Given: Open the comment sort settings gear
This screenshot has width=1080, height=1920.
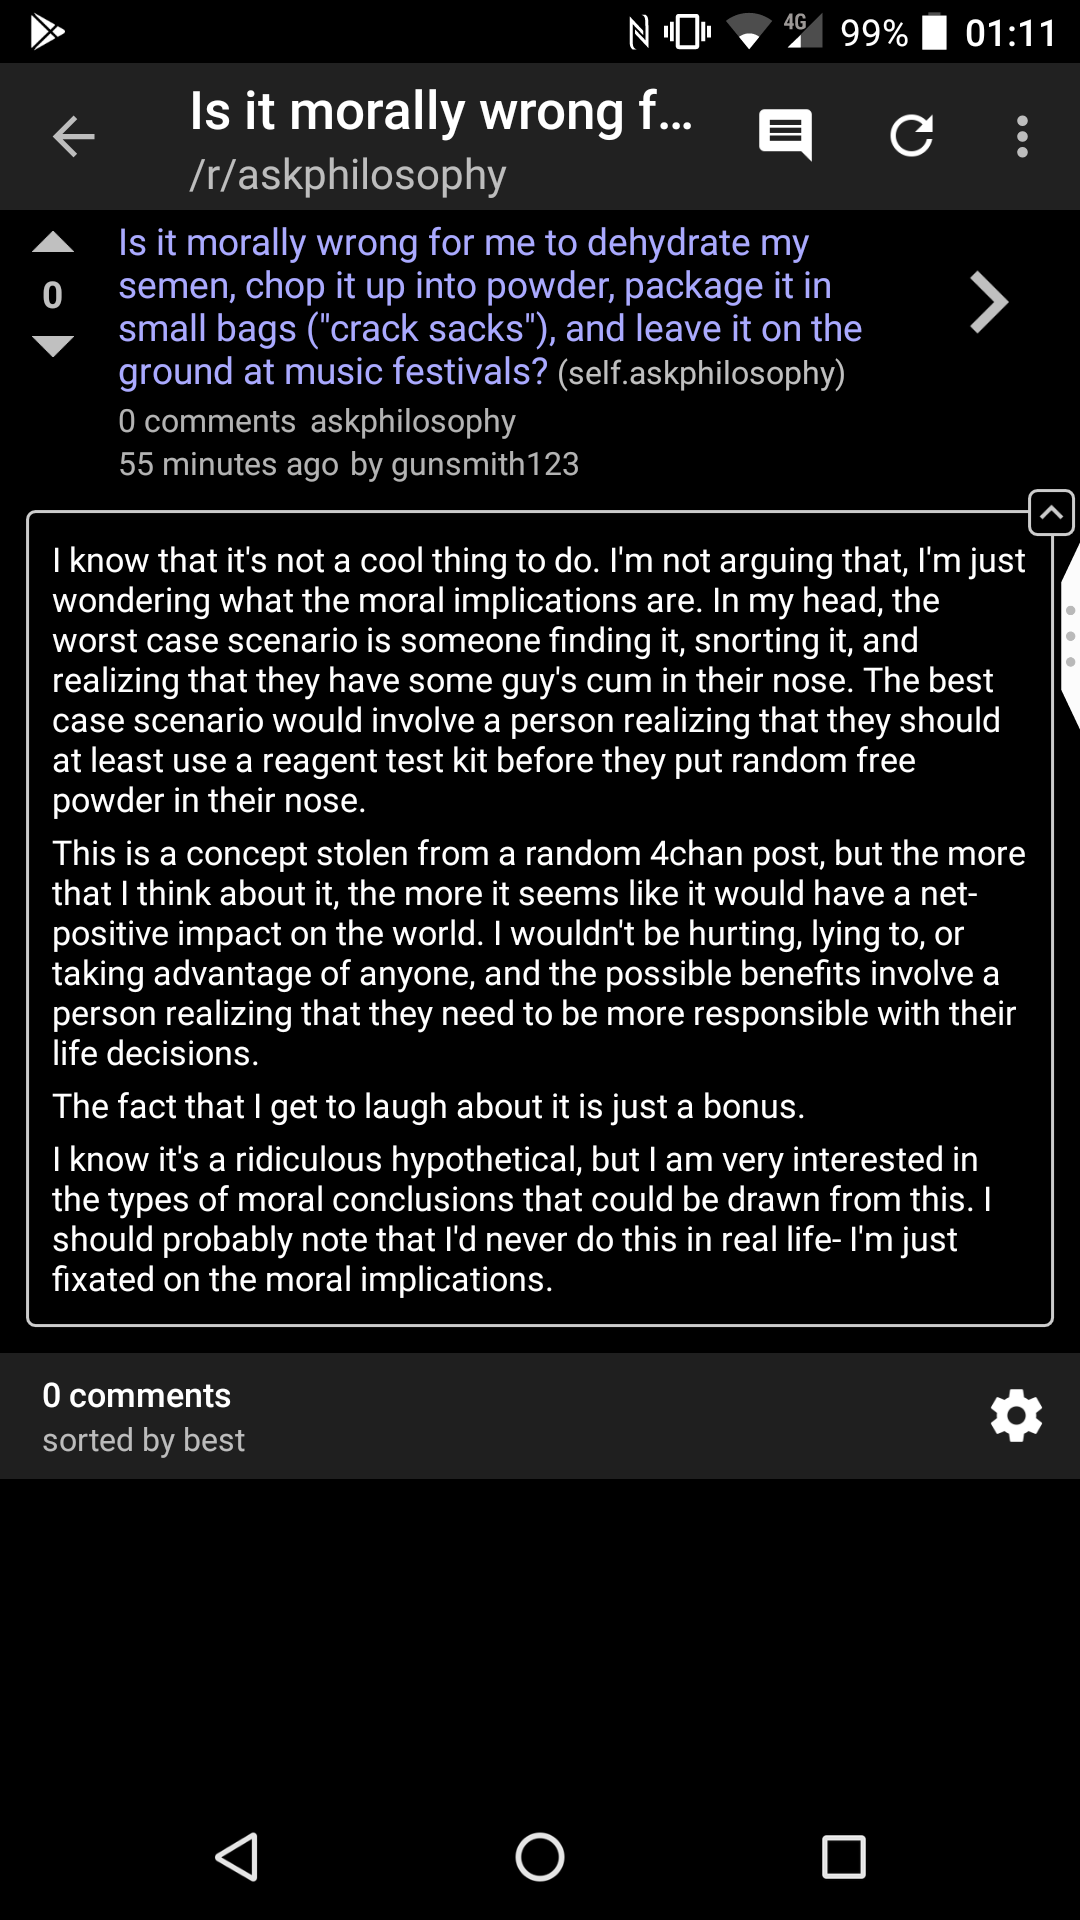Looking at the screenshot, I should tap(1016, 1416).
